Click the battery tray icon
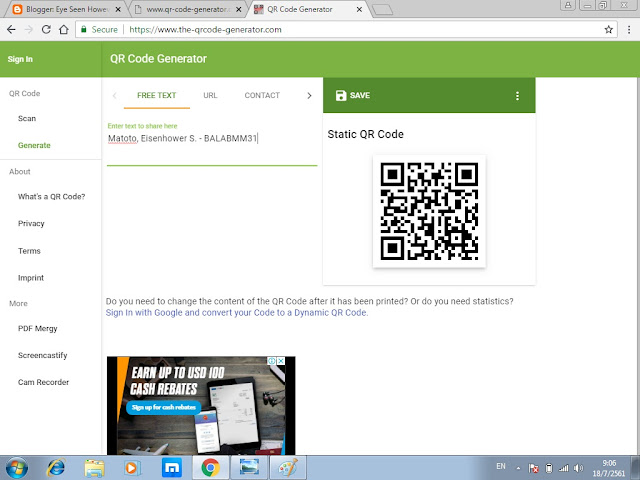This screenshot has height=480, width=640. click(549, 468)
